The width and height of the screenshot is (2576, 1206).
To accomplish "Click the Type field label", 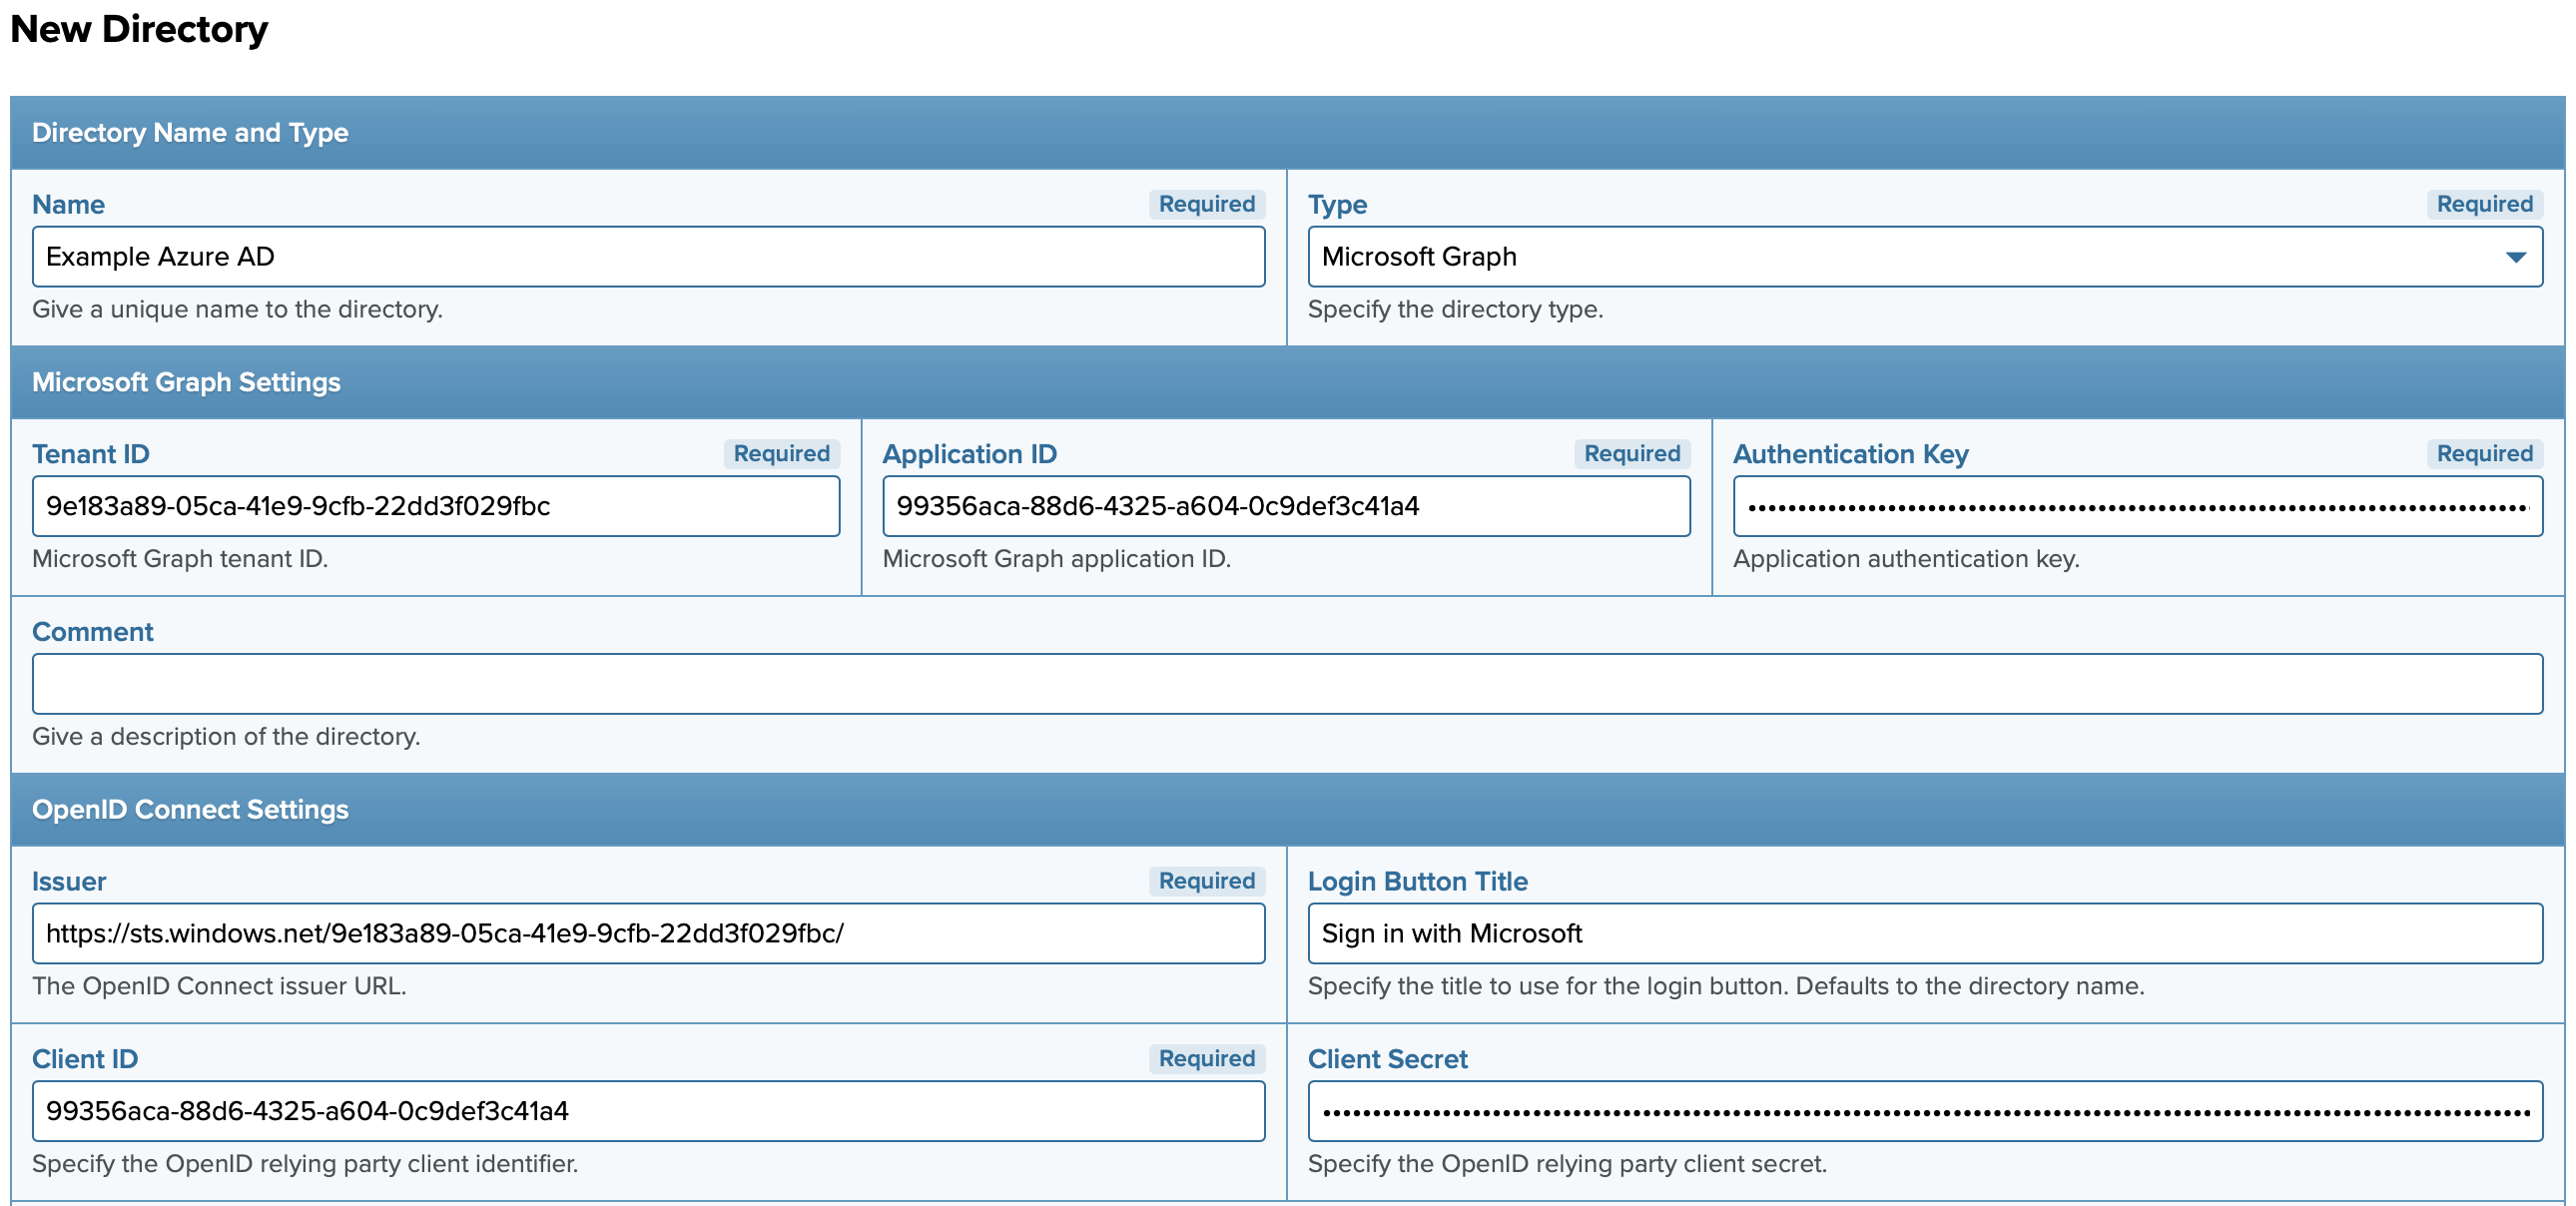I will click(1337, 204).
